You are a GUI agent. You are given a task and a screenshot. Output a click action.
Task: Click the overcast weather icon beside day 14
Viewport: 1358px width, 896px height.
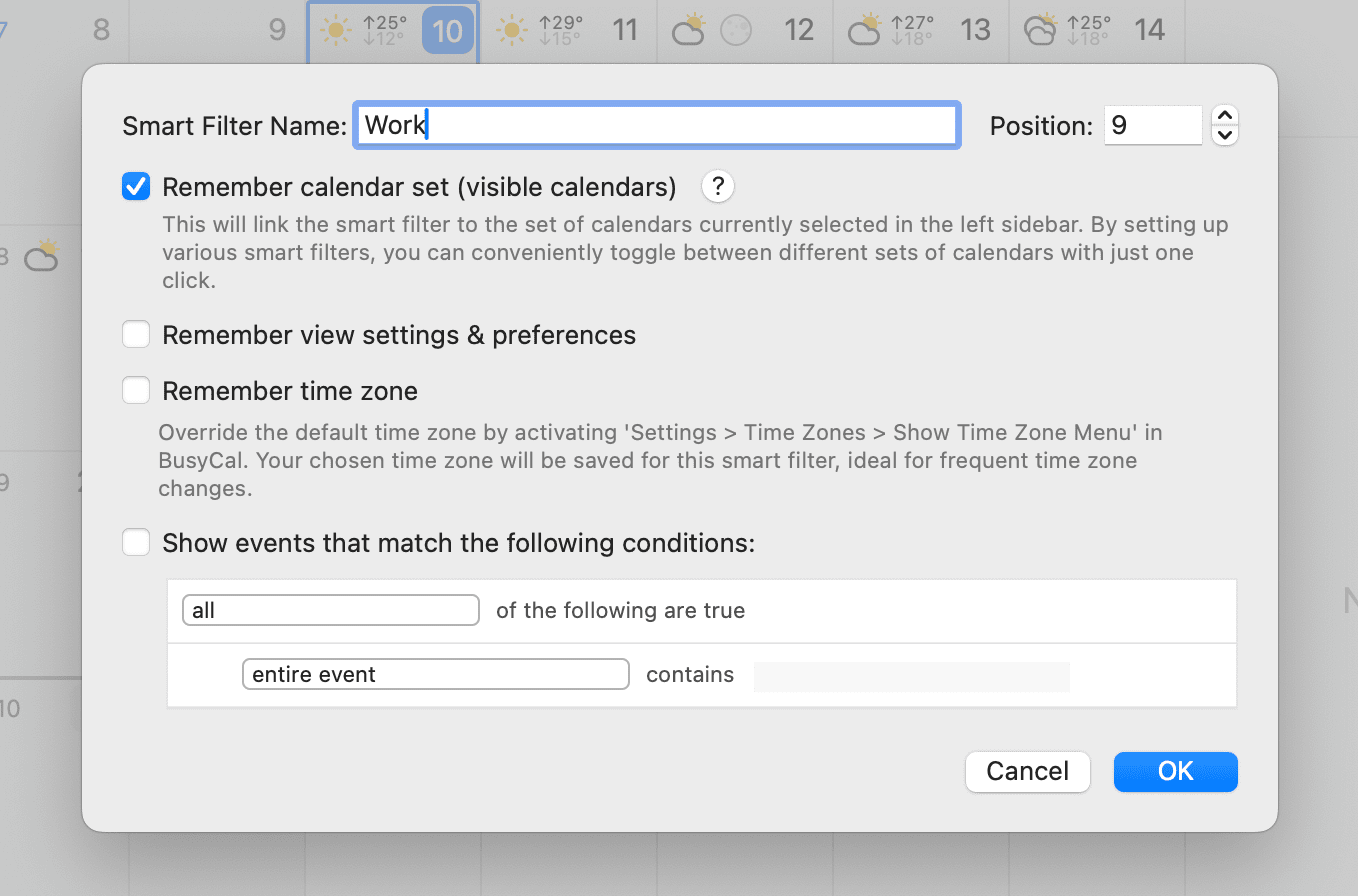pos(1040,30)
